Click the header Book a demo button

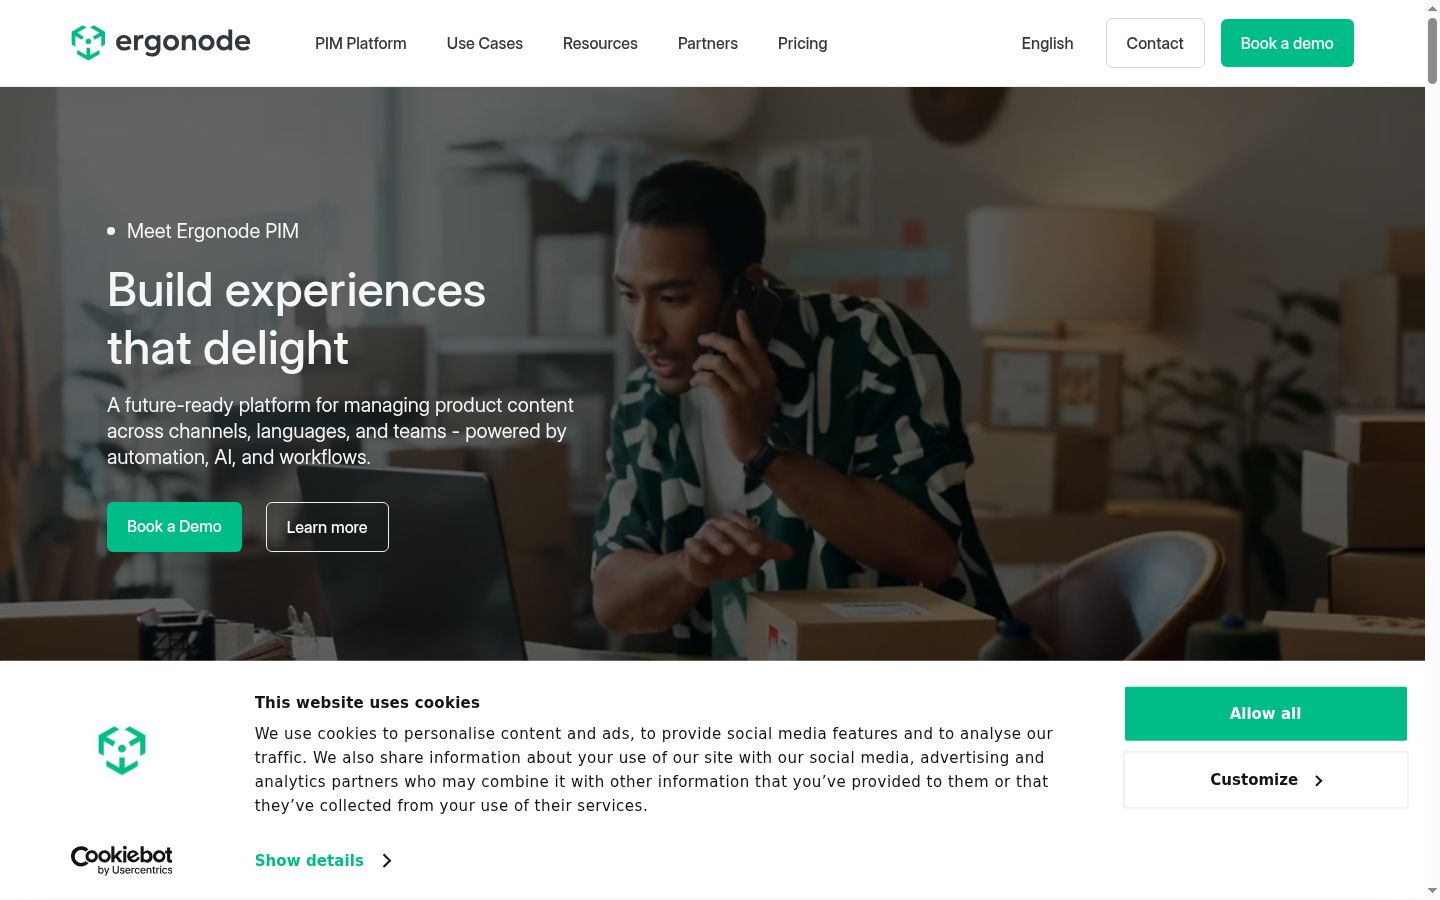point(1287,43)
